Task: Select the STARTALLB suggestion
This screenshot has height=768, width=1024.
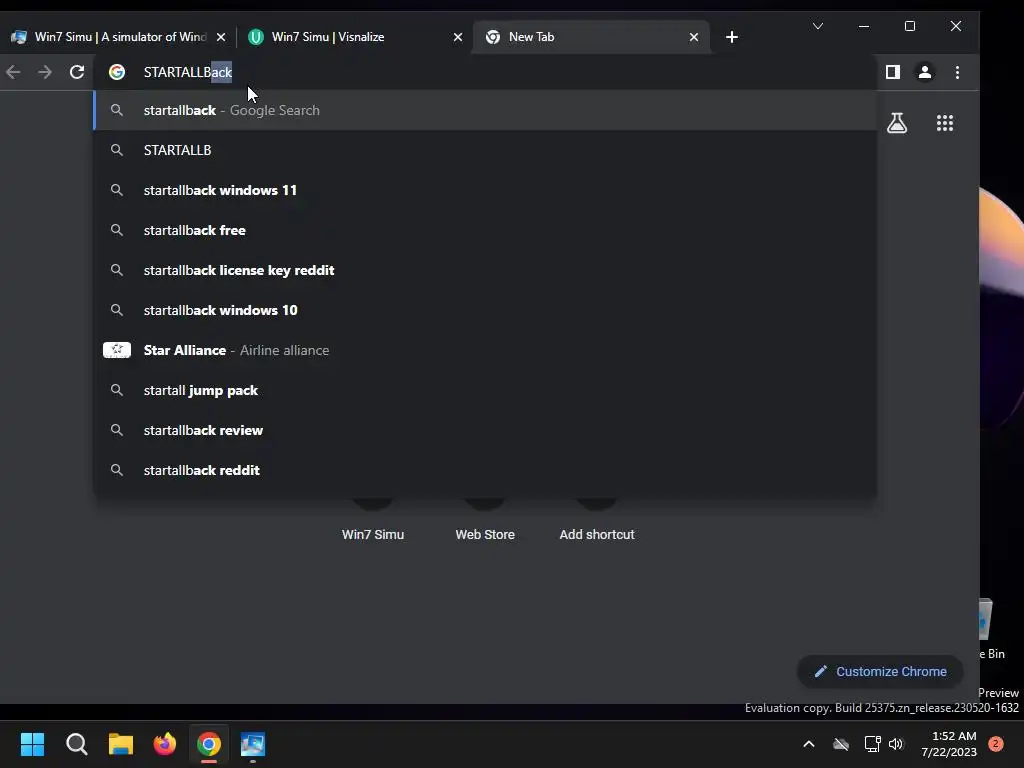Action: point(485,150)
